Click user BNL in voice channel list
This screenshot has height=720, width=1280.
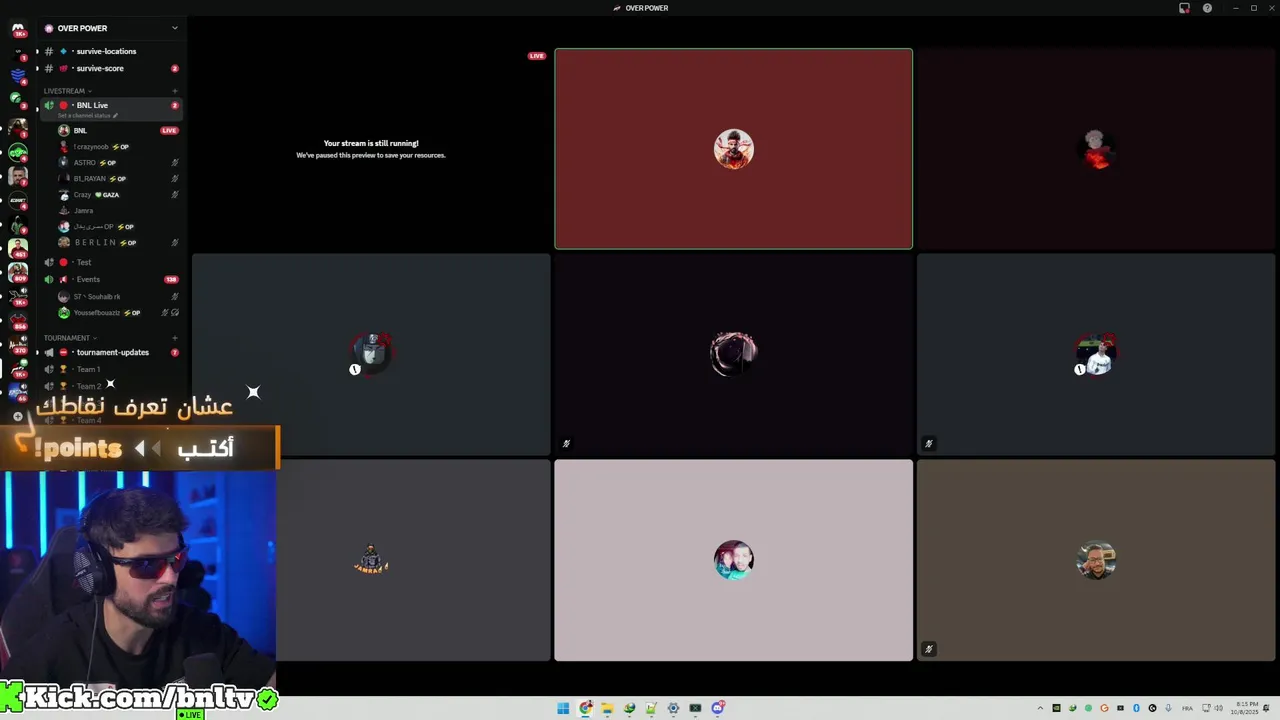click(x=80, y=130)
